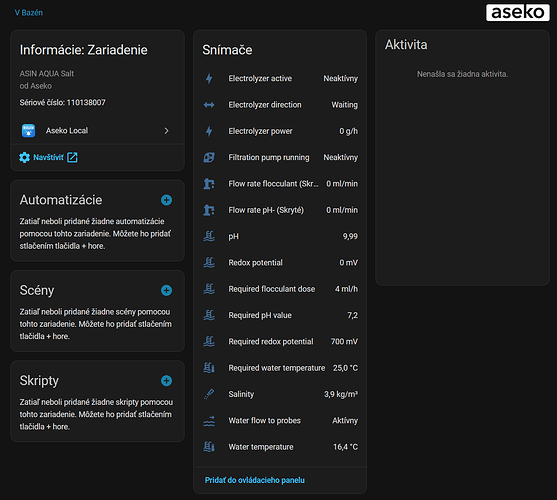Click the Water flow to probes icon
557x500 pixels.
tap(209, 420)
